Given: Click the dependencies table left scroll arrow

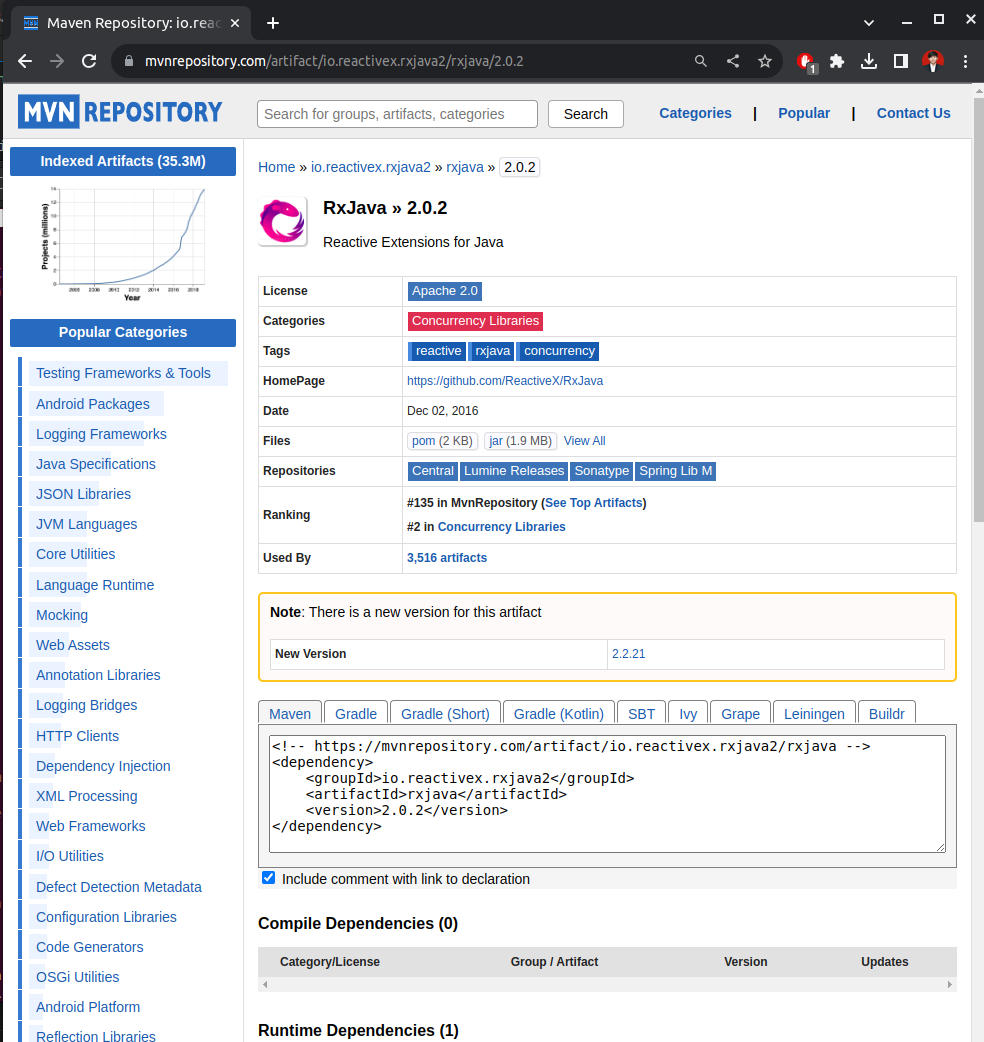Looking at the screenshot, I should click(x=265, y=984).
